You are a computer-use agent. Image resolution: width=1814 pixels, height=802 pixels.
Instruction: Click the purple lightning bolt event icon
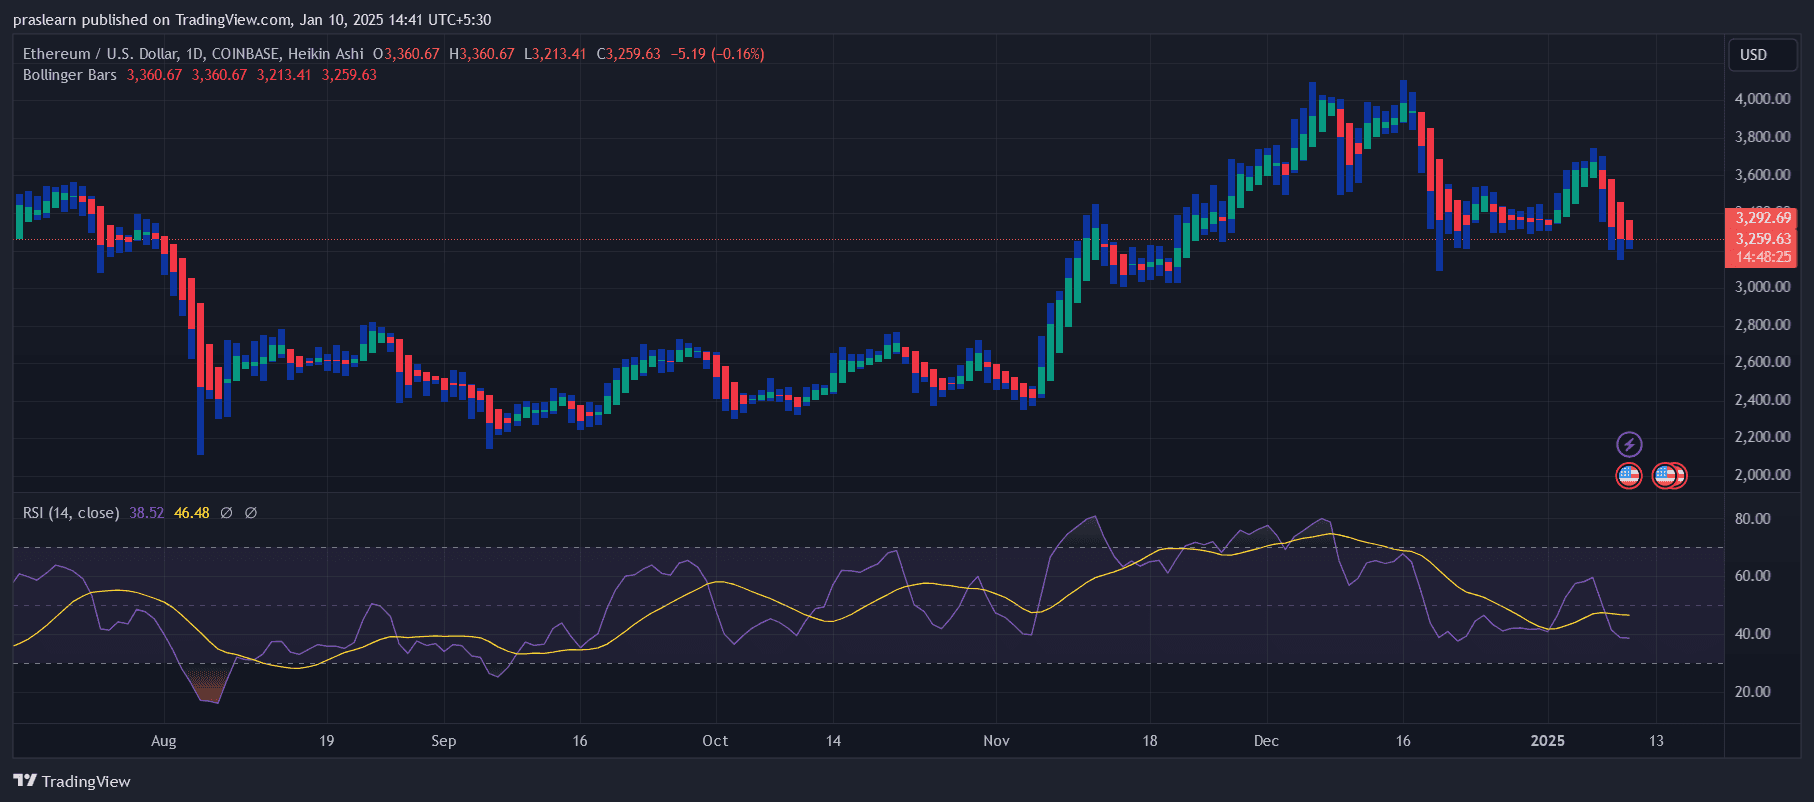click(x=1629, y=444)
